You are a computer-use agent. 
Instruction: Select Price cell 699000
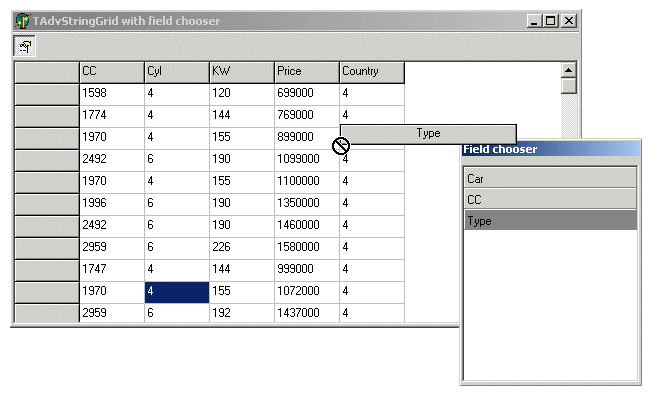click(x=307, y=94)
